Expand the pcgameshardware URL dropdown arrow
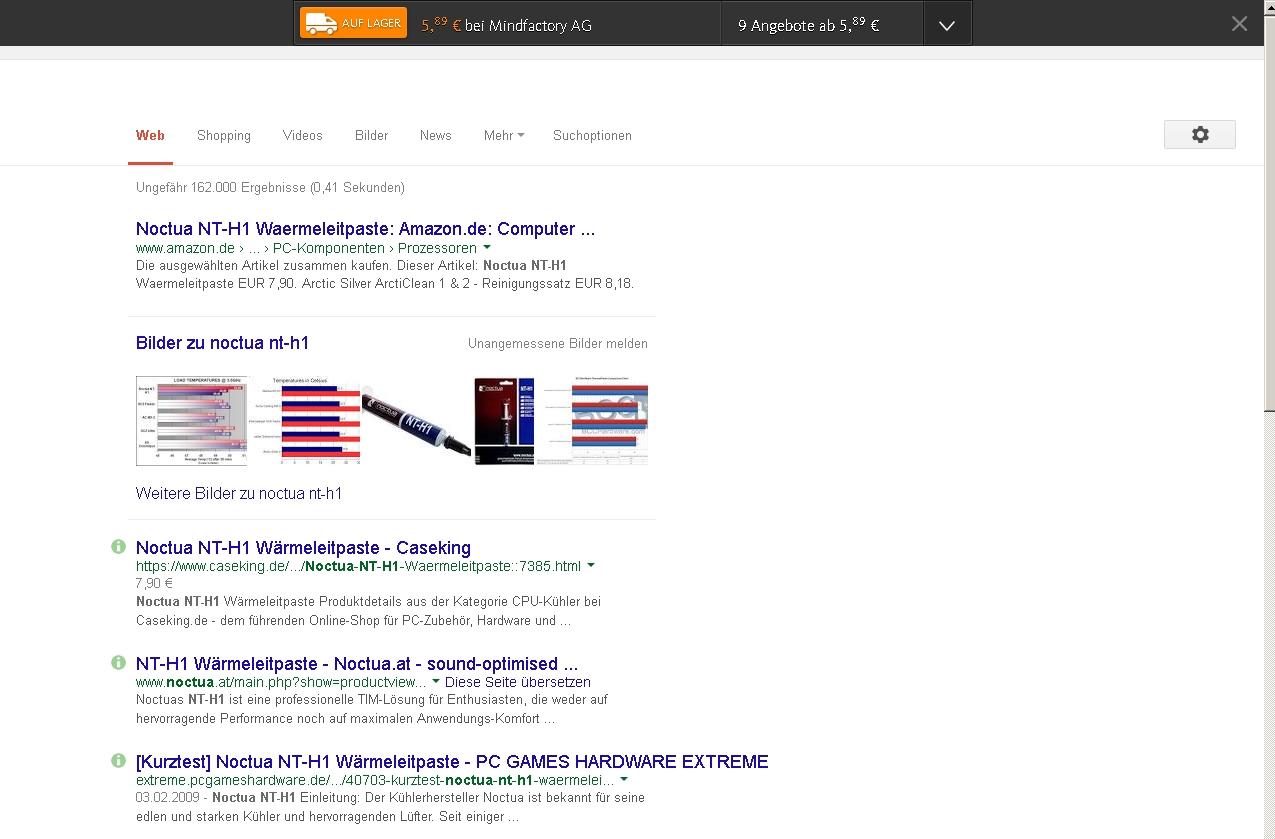1275x839 pixels. point(624,780)
